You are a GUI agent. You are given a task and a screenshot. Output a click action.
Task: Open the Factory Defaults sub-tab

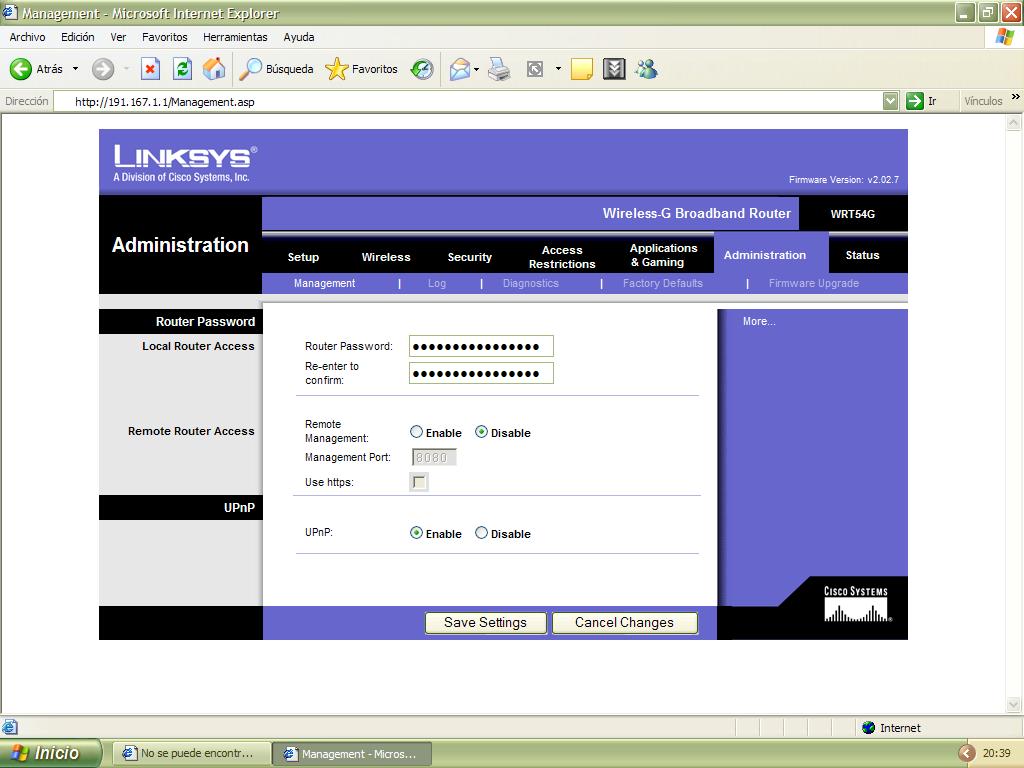[663, 283]
